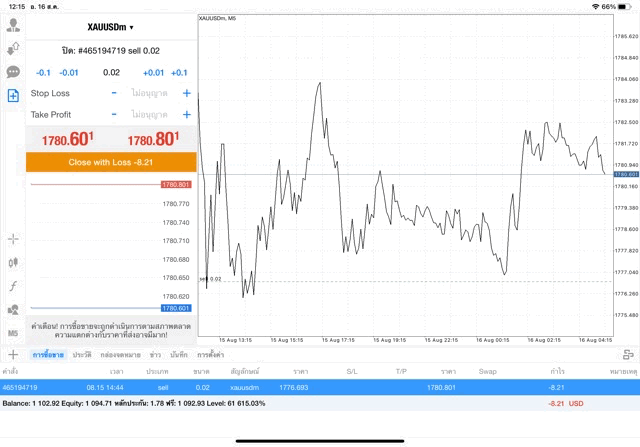Increase Stop Loss with plus button

click(x=186, y=93)
